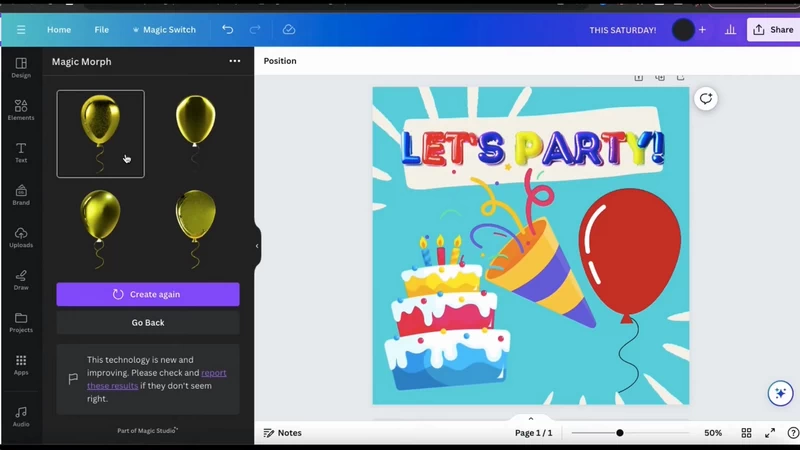This screenshot has width=800, height=450.
Task: Adjust the zoom slider handle
Action: tap(619, 433)
